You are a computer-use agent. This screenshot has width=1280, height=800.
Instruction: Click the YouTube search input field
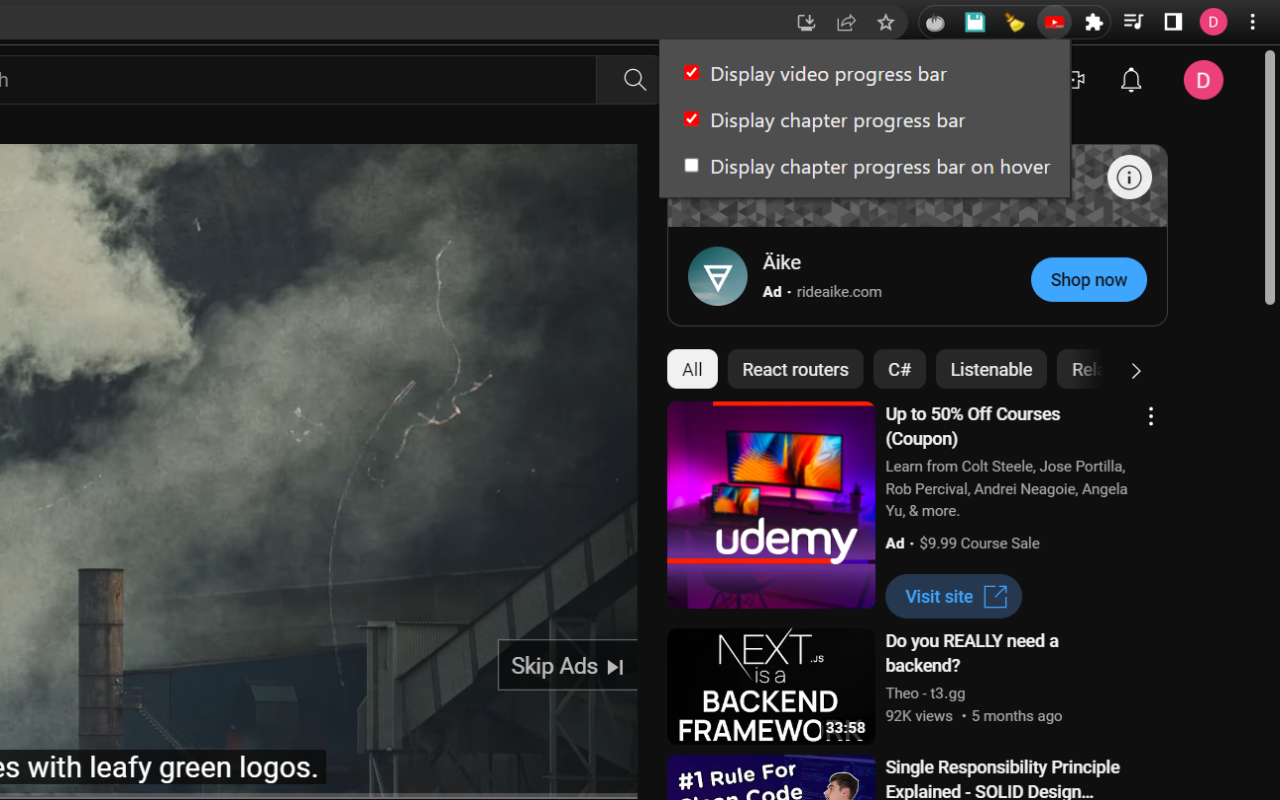pyautogui.click(x=298, y=80)
